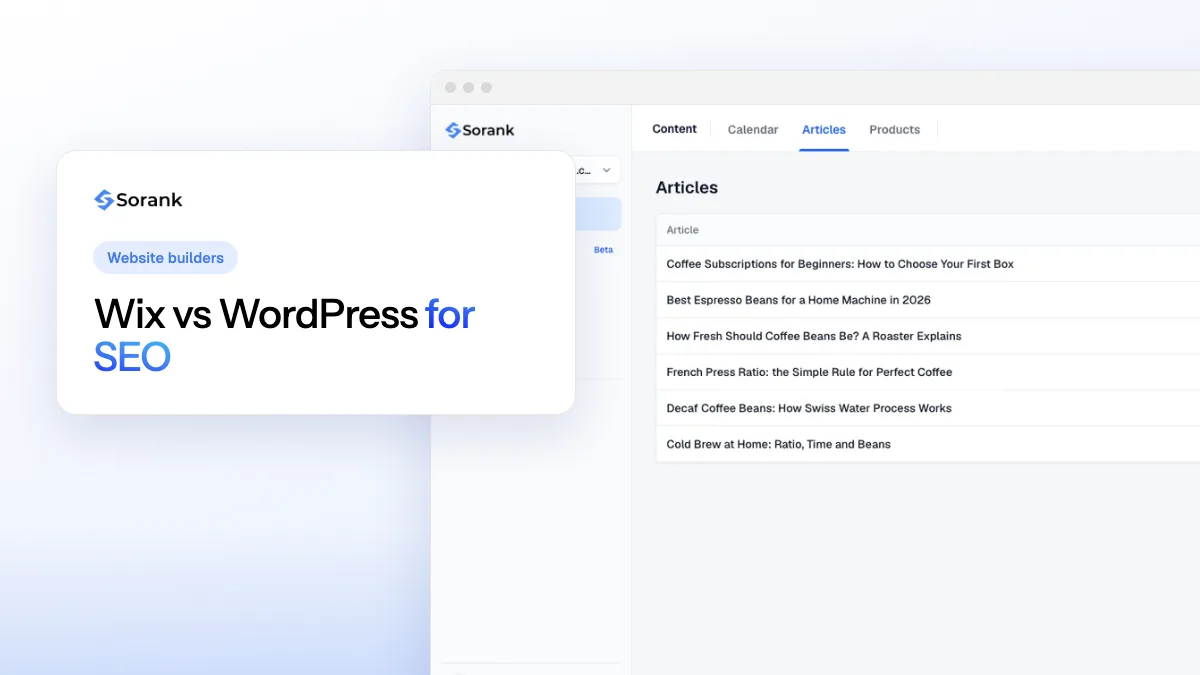Switch to the Articles tab
The height and width of the screenshot is (675, 1200).
click(x=824, y=130)
